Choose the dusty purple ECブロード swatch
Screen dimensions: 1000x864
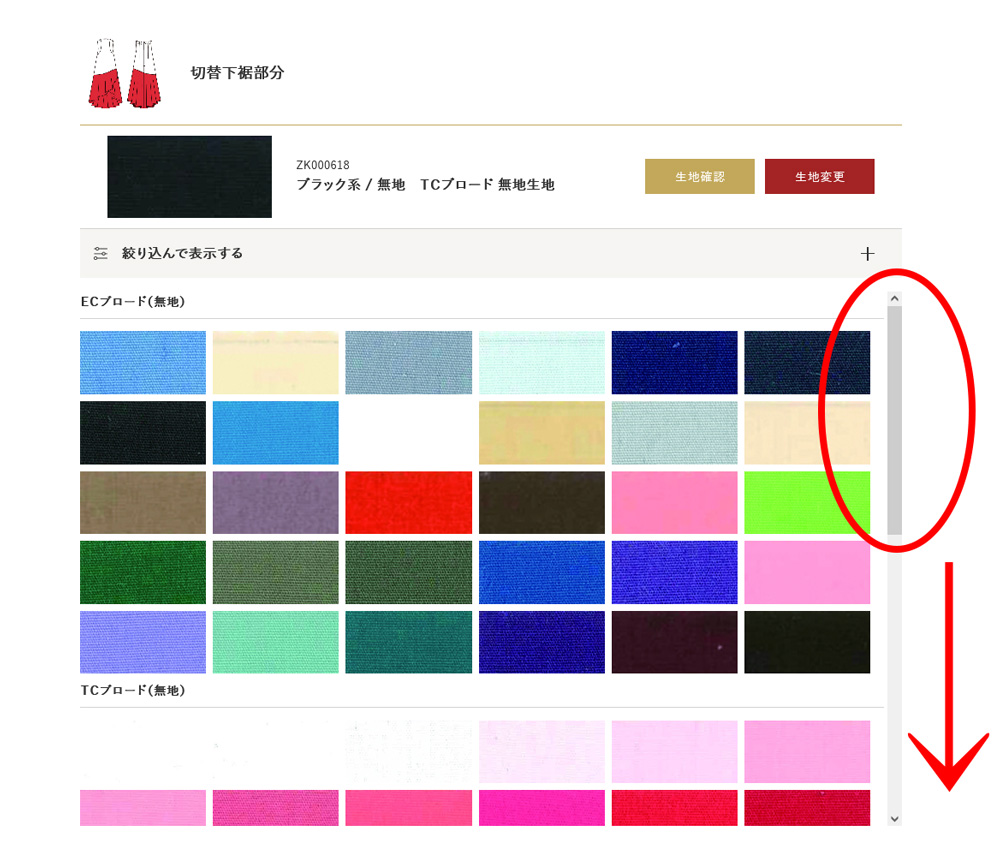pyautogui.click(x=276, y=502)
